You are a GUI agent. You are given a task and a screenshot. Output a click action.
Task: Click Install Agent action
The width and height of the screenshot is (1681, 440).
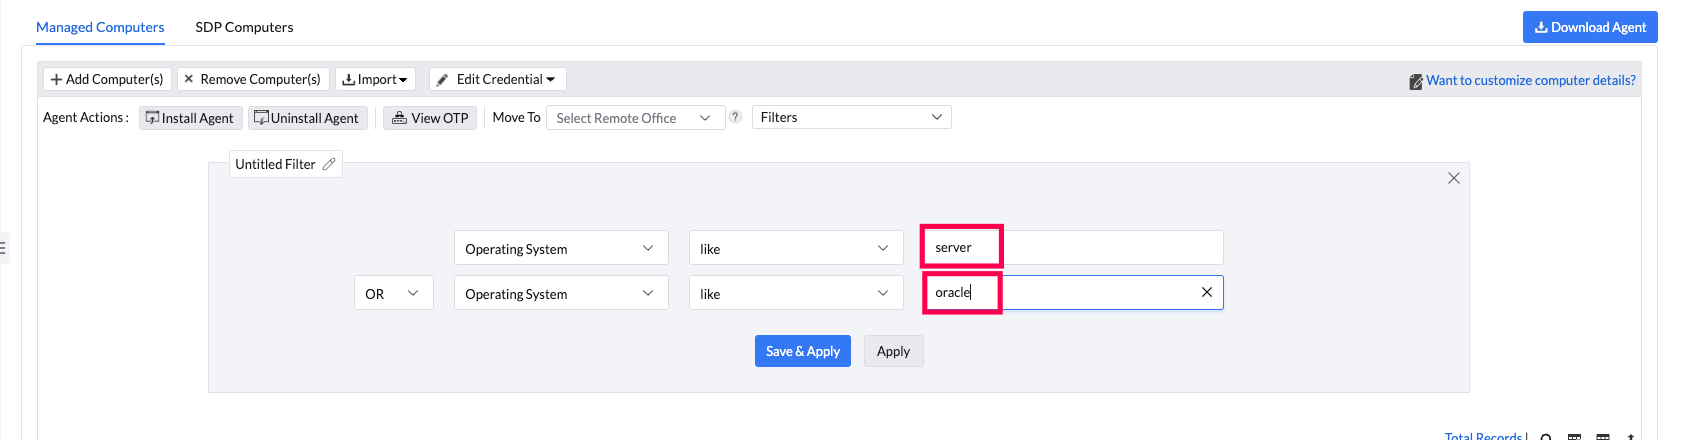click(x=190, y=118)
